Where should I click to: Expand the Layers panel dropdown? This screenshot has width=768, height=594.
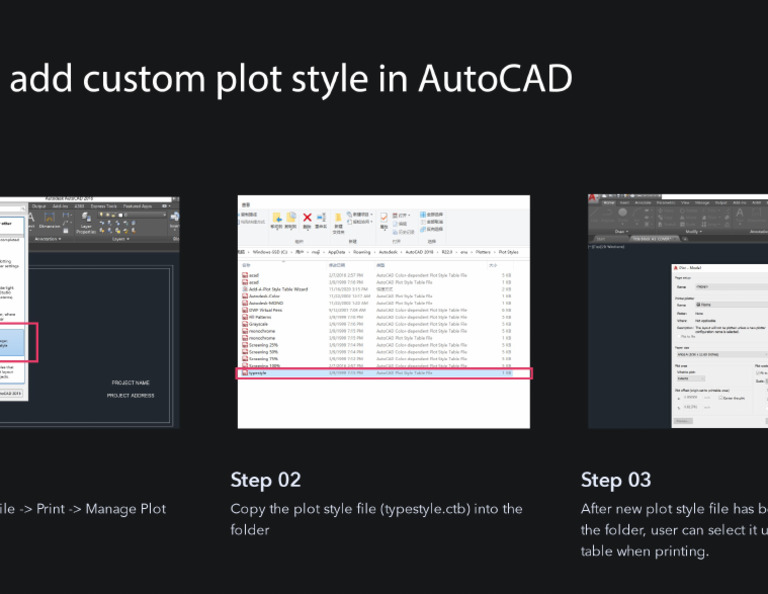pos(120,239)
